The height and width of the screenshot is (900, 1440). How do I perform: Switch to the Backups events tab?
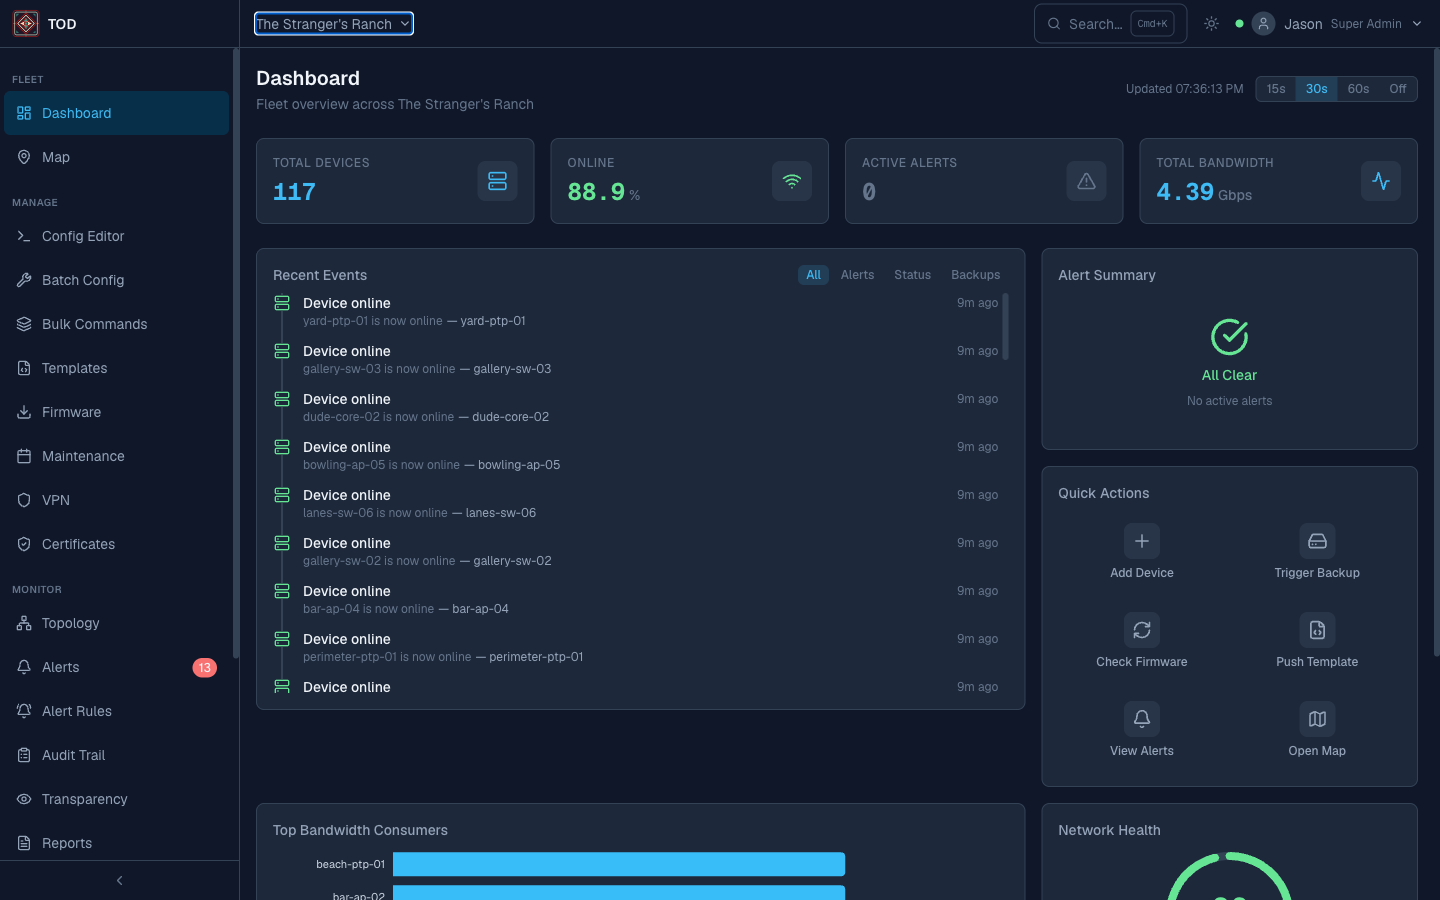click(975, 274)
